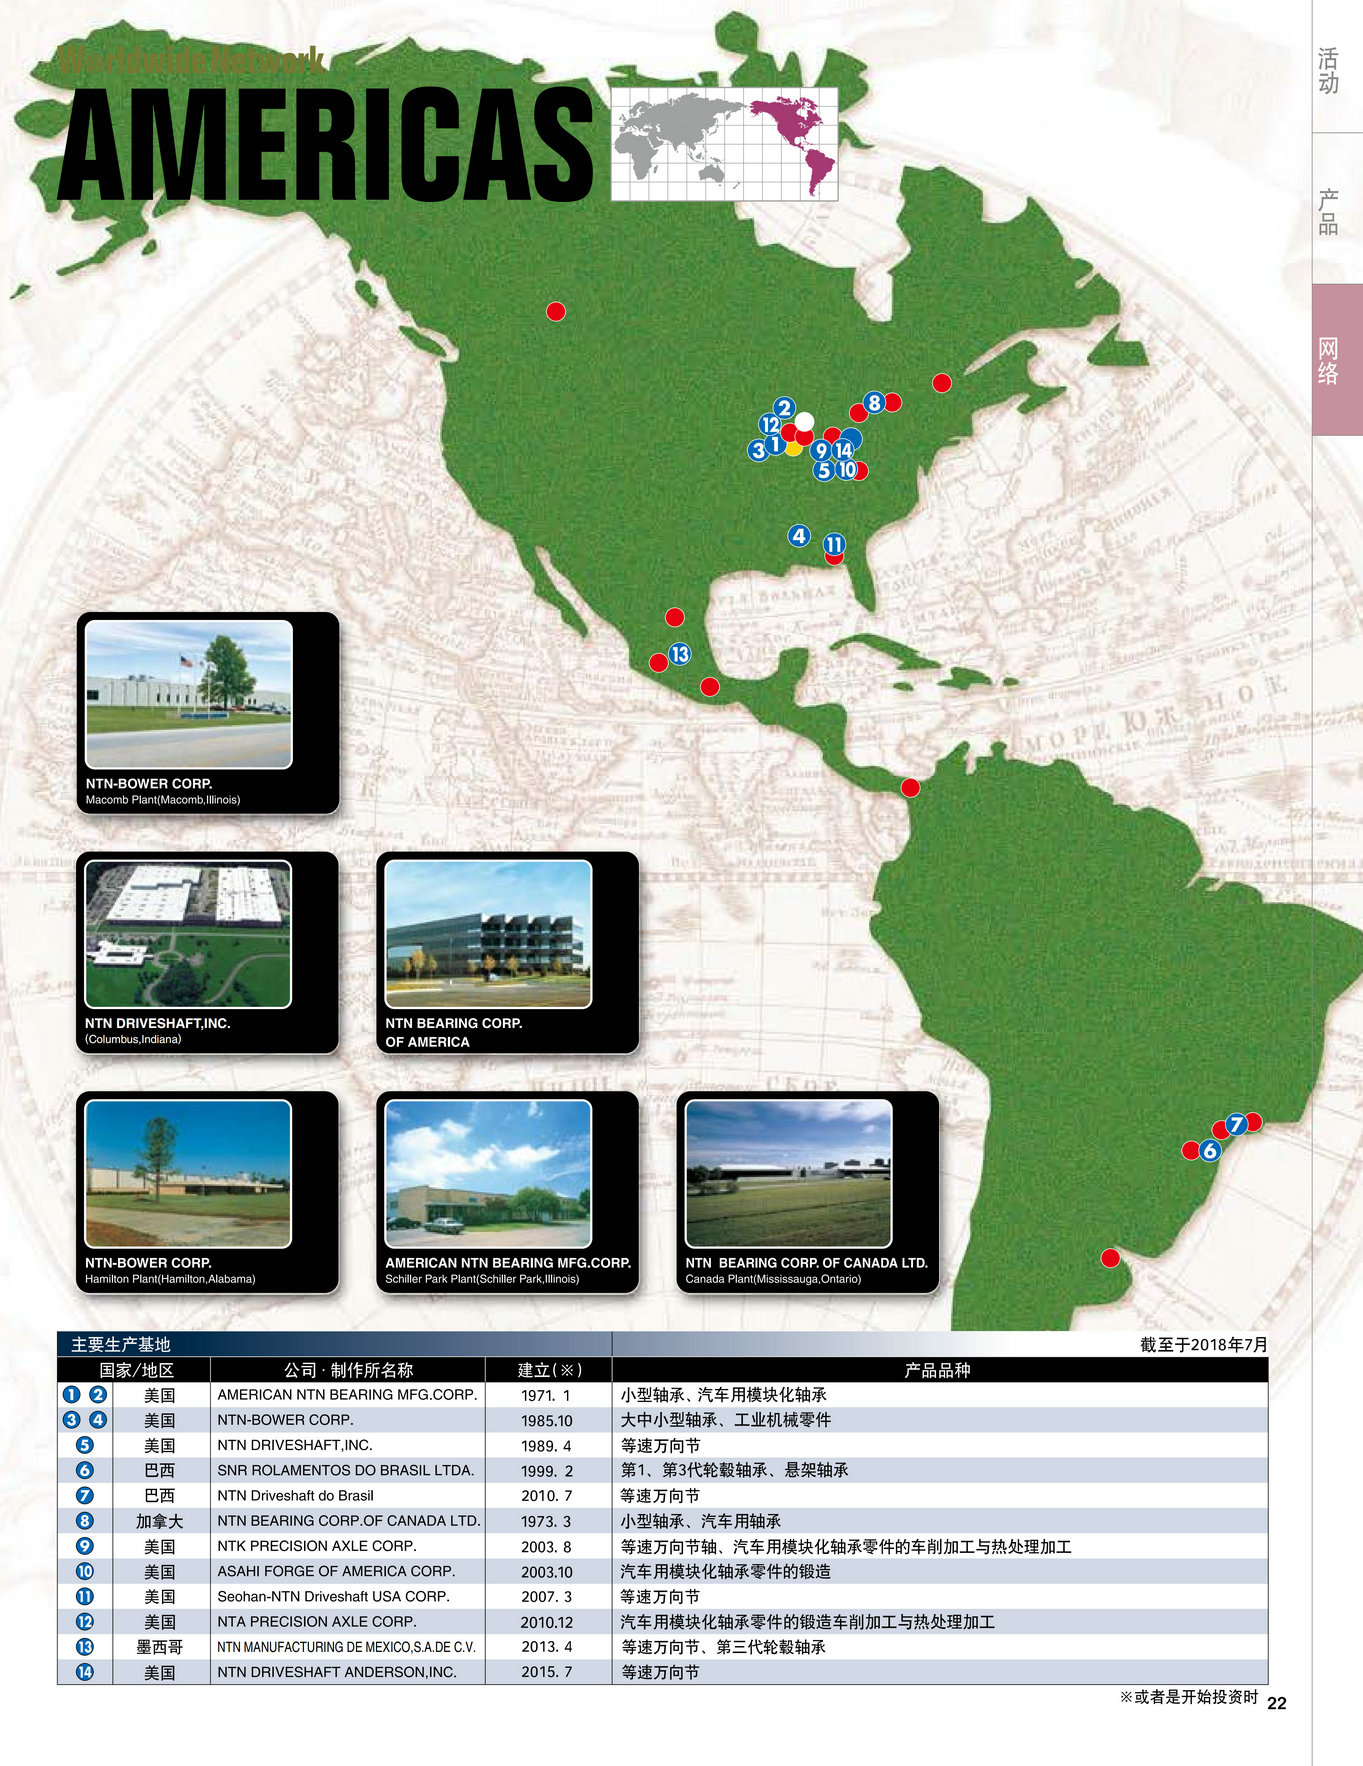Screen dimensions: 1363x1766
Task: Open the Canada Plant Mississauga photo
Action: 788,1174
